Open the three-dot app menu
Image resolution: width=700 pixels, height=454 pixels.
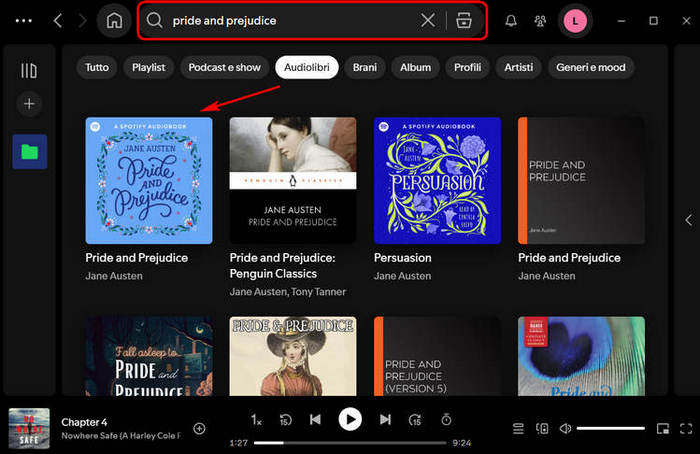(23, 21)
